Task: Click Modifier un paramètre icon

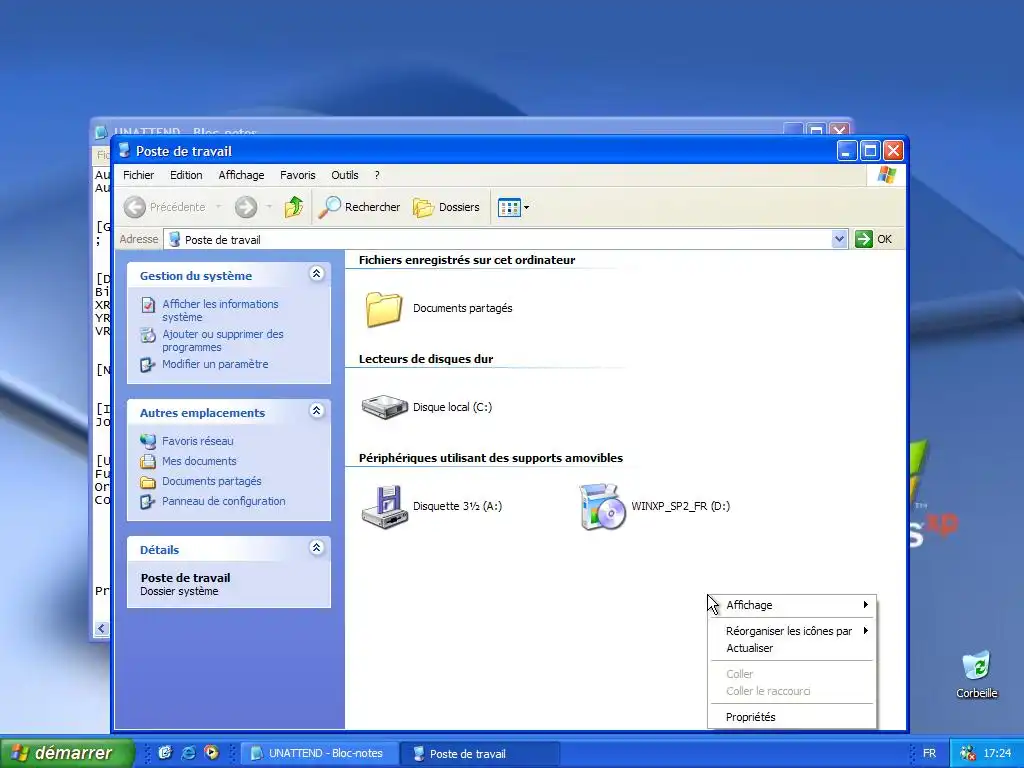Action: point(148,364)
